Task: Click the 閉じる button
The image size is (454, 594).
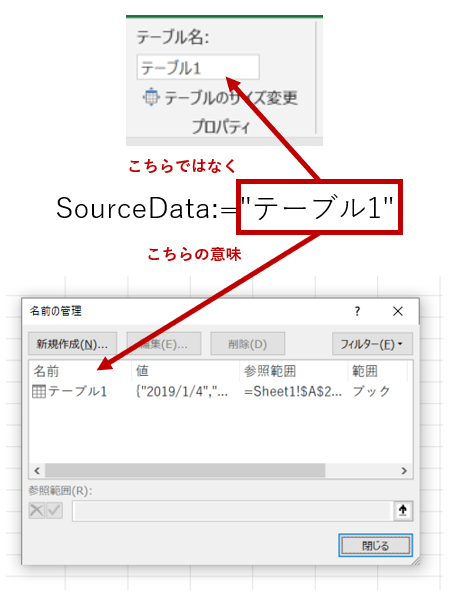Action: point(375,546)
